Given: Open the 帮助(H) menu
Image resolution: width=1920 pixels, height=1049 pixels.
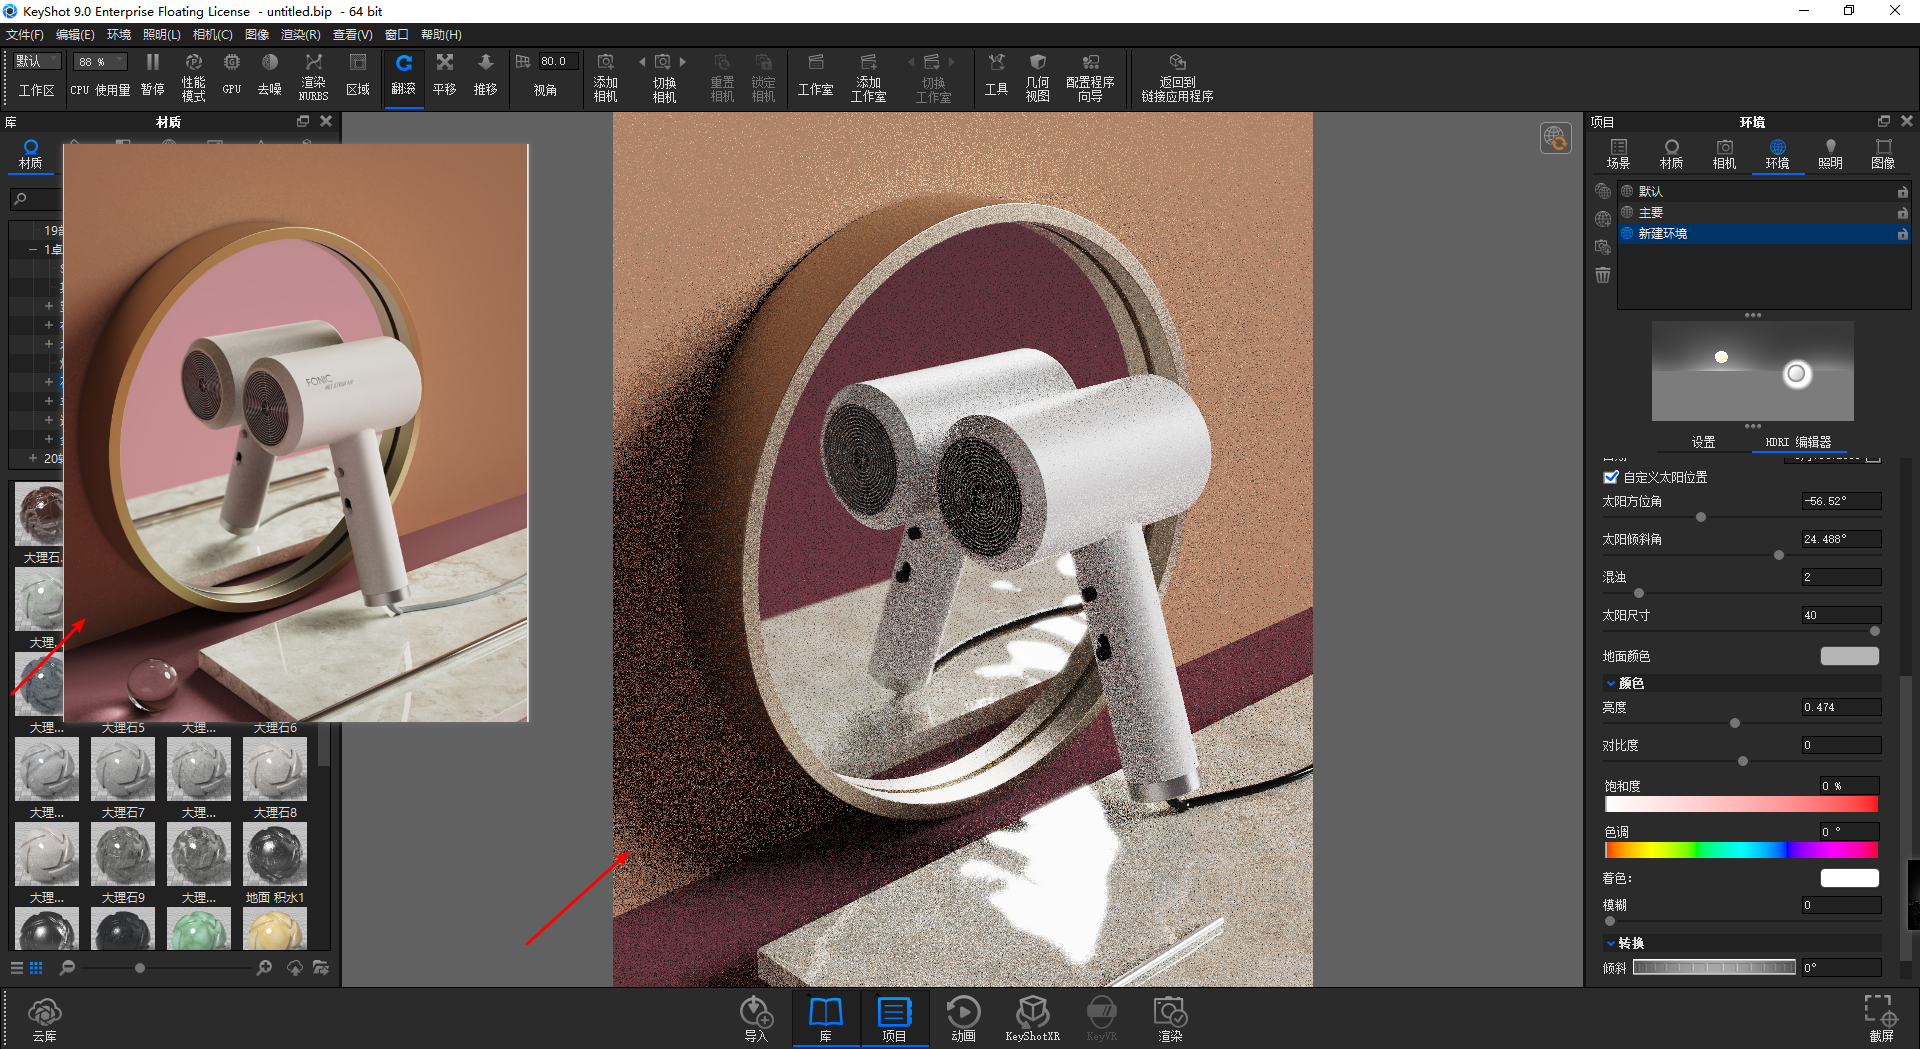Looking at the screenshot, I should (441, 35).
